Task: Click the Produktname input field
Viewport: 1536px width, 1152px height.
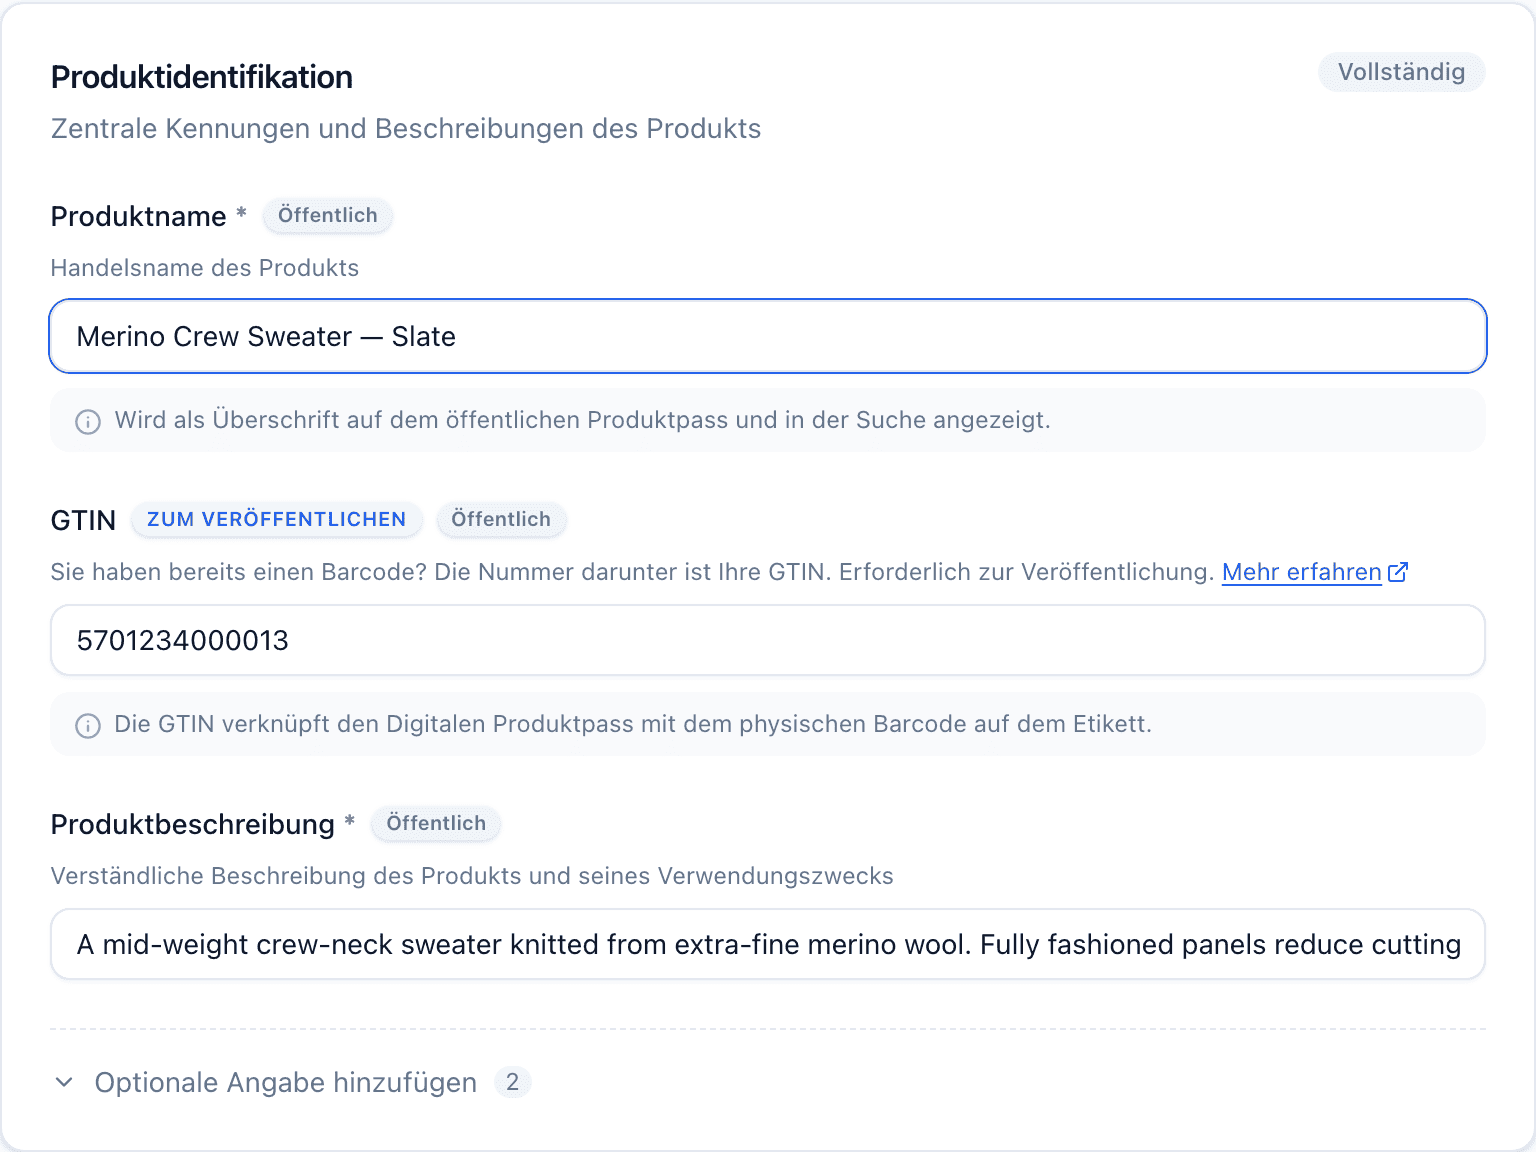Action: tap(768, 336)
